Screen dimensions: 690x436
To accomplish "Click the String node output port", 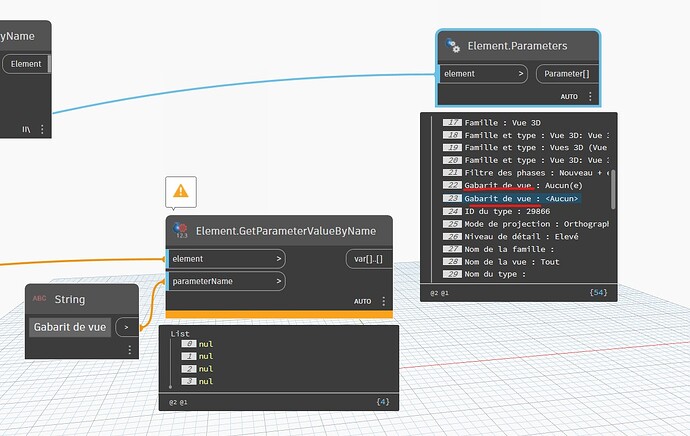I will 127,327.
